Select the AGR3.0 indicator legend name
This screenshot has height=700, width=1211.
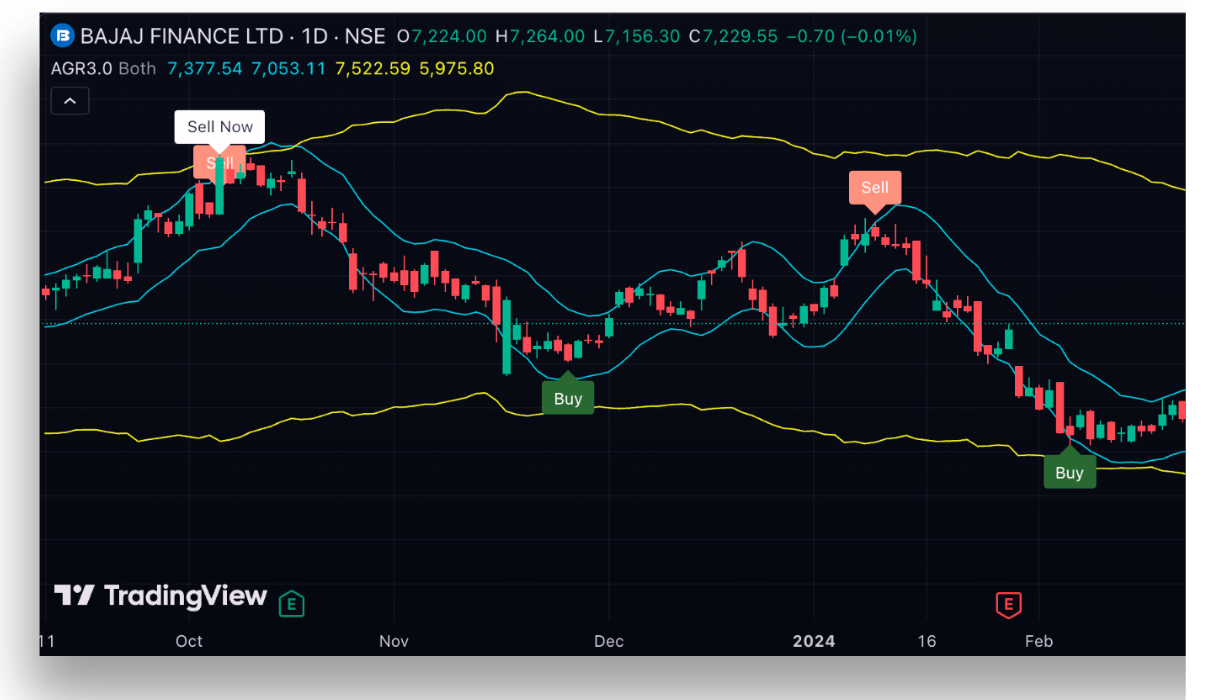pos(81,69)
